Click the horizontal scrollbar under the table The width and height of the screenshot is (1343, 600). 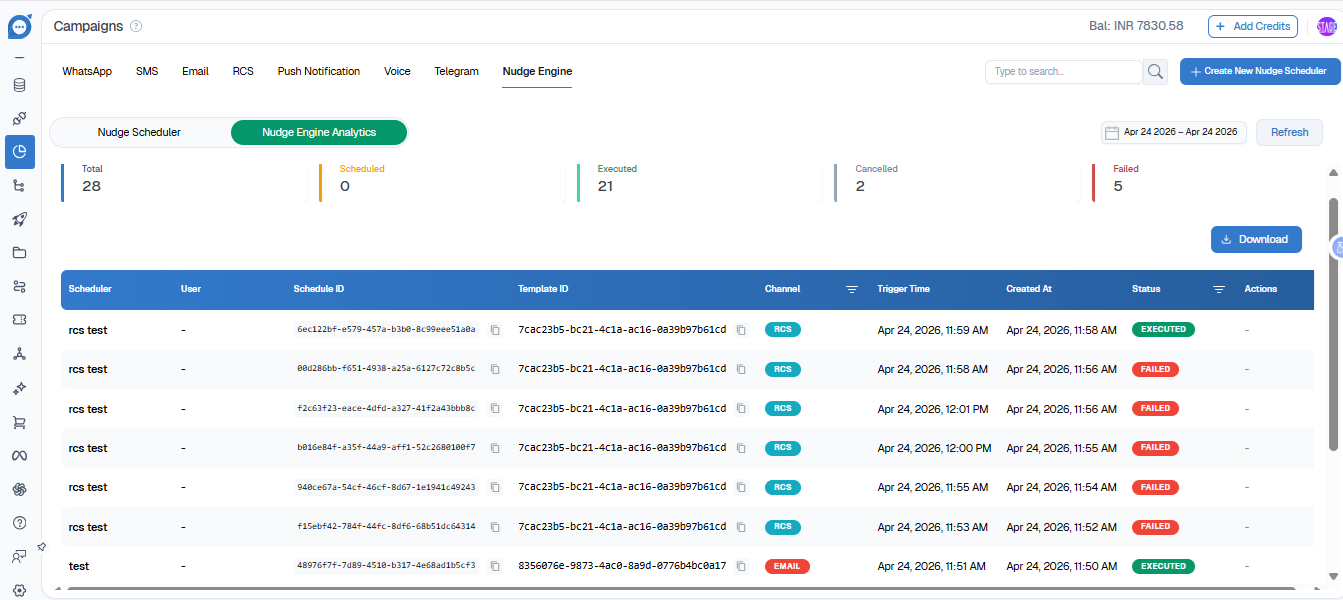pos(680,590)
